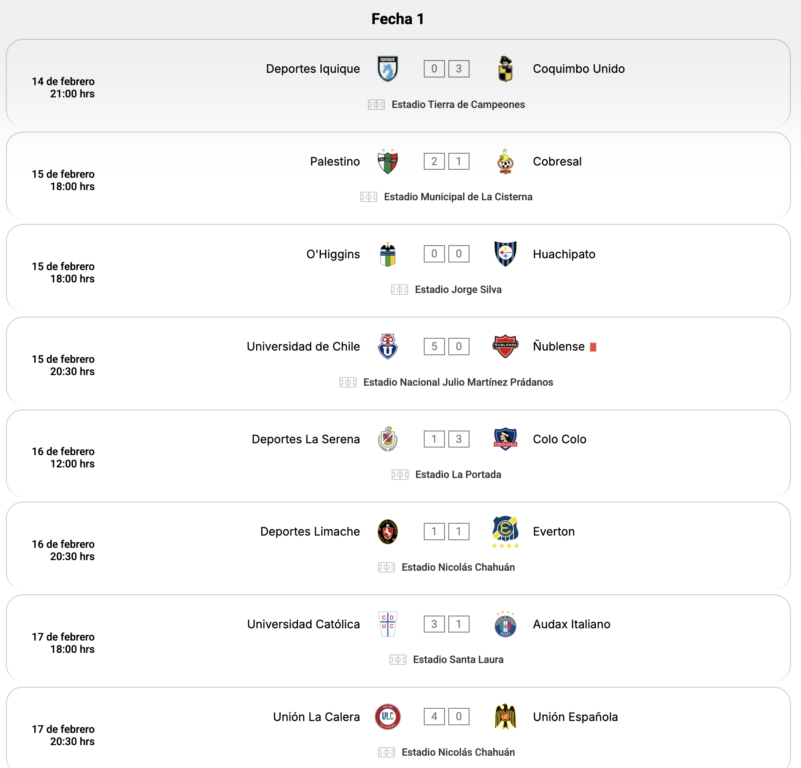Click the Huachipato shield logo

(x=505, y=254)
